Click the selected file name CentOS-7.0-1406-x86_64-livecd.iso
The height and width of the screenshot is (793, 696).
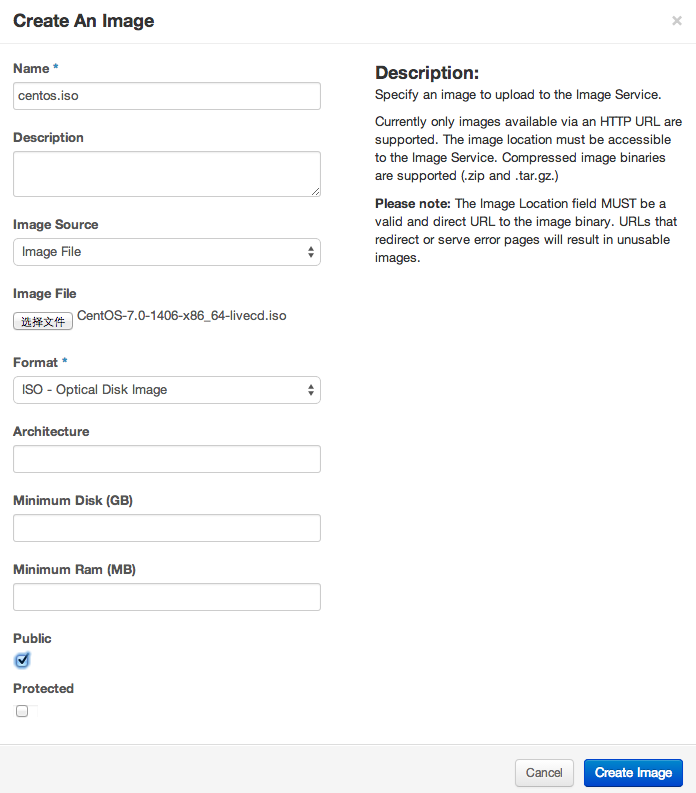(x=182, y=316)
